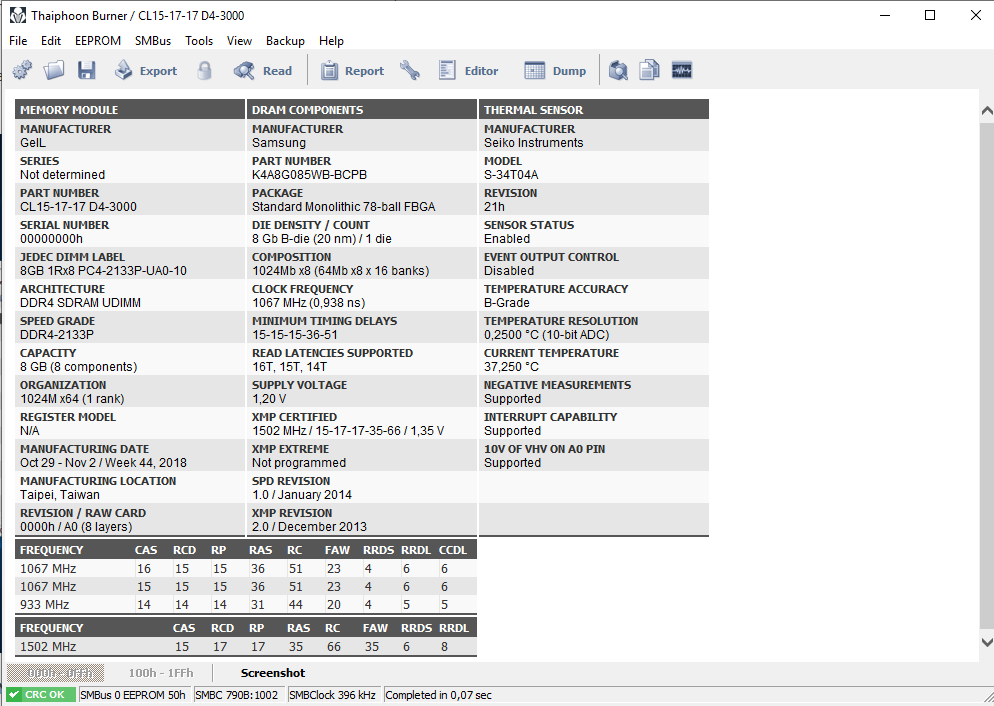Click the JEDEC label 8GB 1Rx8 PC4-2133P-UA0-10

(x=103, y=271)
